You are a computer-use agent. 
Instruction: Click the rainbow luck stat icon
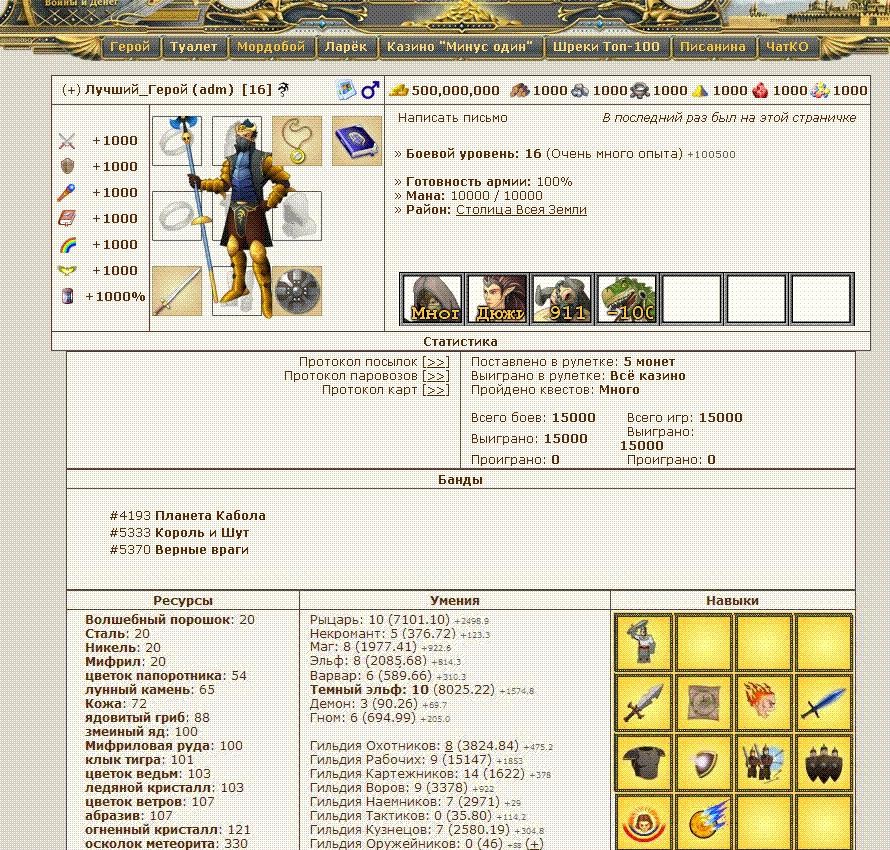68,245
